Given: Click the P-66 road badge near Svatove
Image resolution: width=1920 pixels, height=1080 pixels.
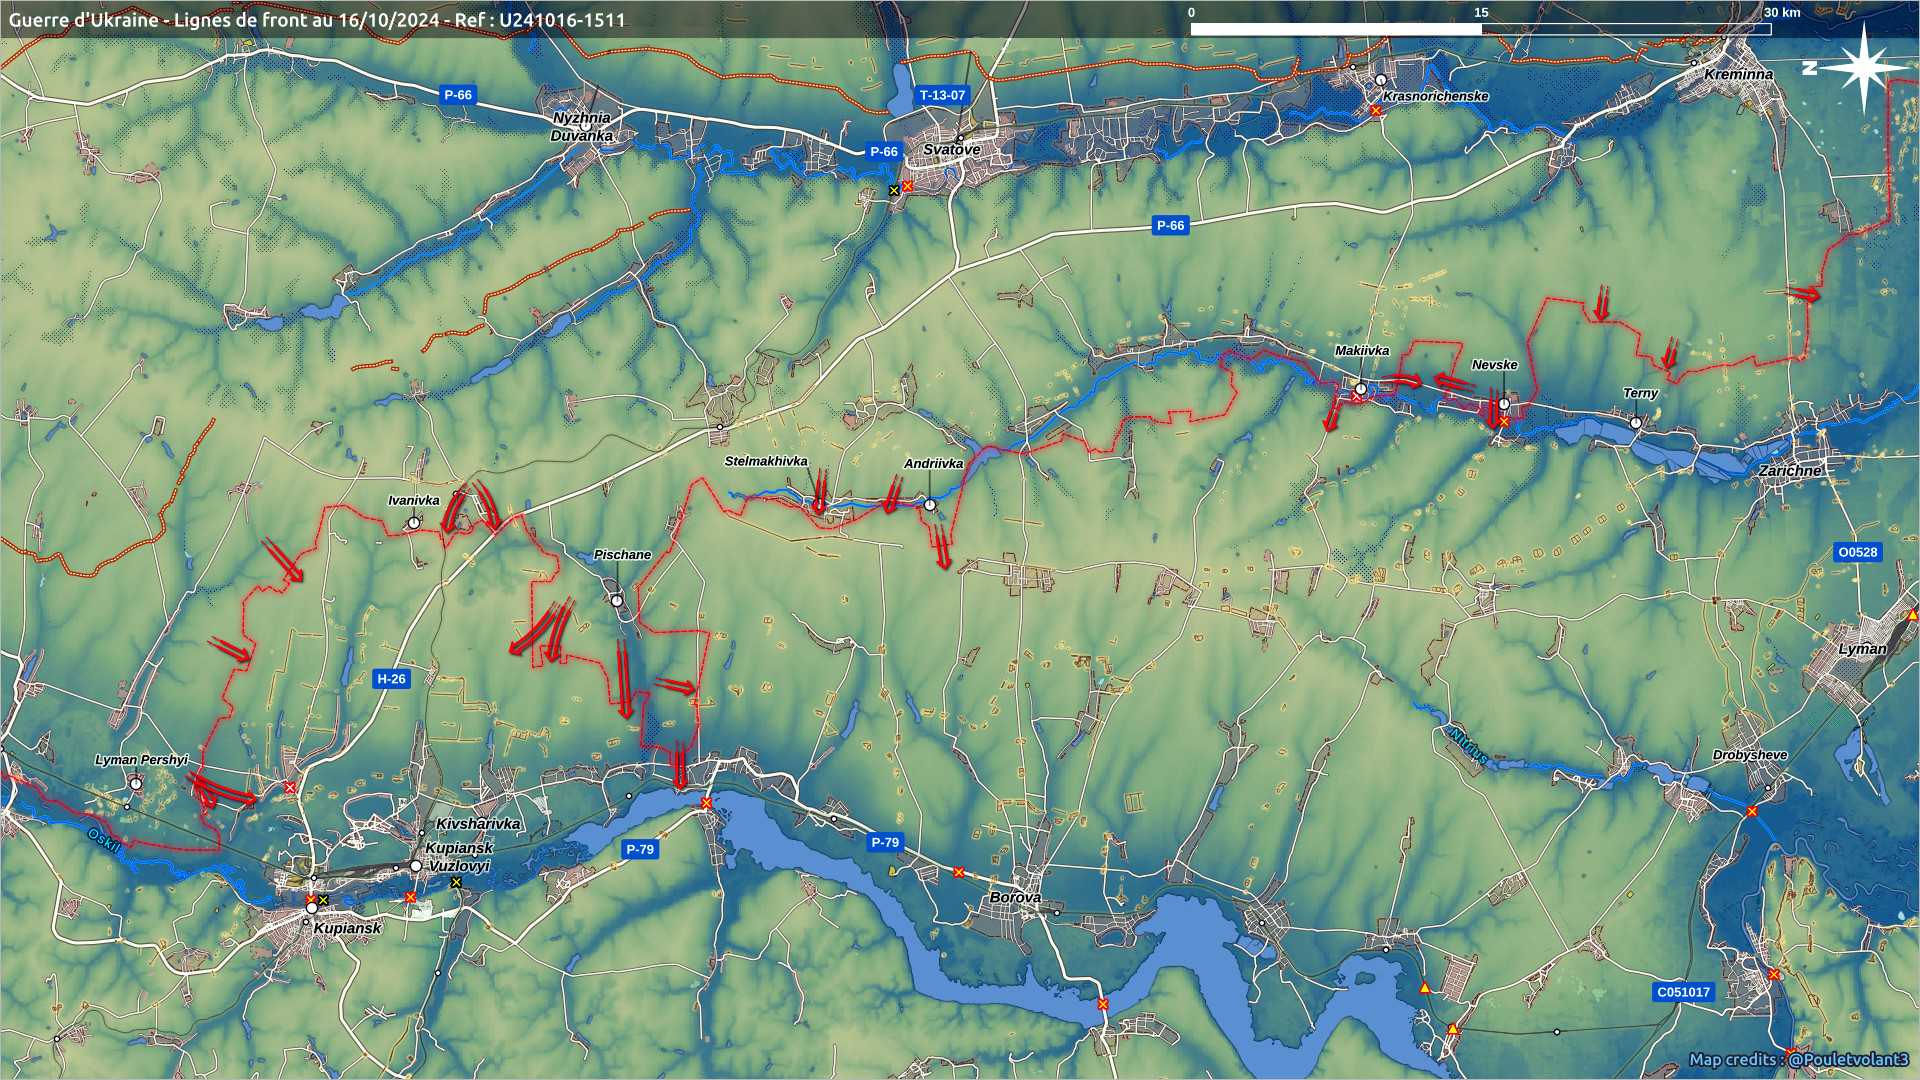Looking at the screenshot, I should pyautogui.click(x=883, y=152).
